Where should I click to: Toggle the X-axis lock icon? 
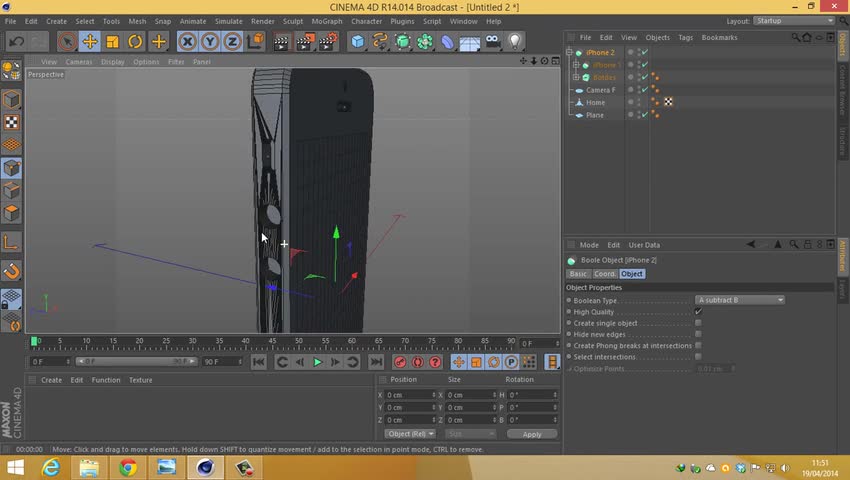point(187,41)
